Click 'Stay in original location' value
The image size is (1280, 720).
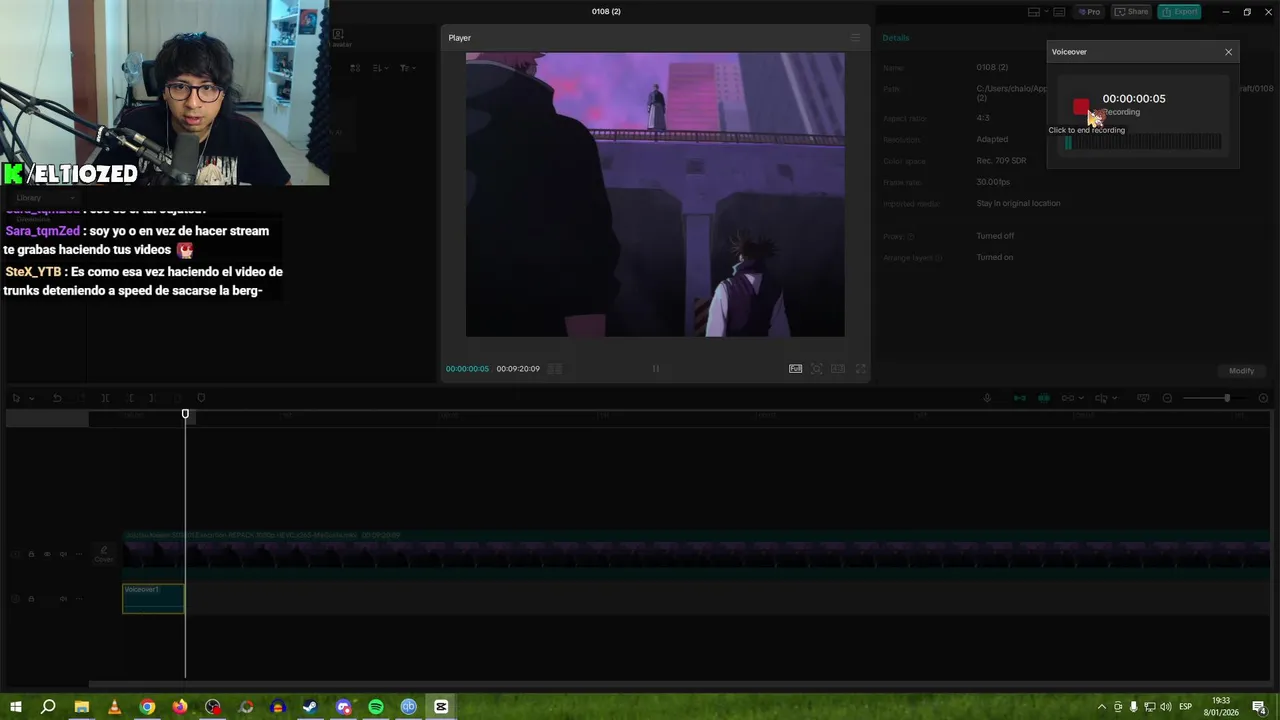pyautogui.click(x=1018, y=204)
